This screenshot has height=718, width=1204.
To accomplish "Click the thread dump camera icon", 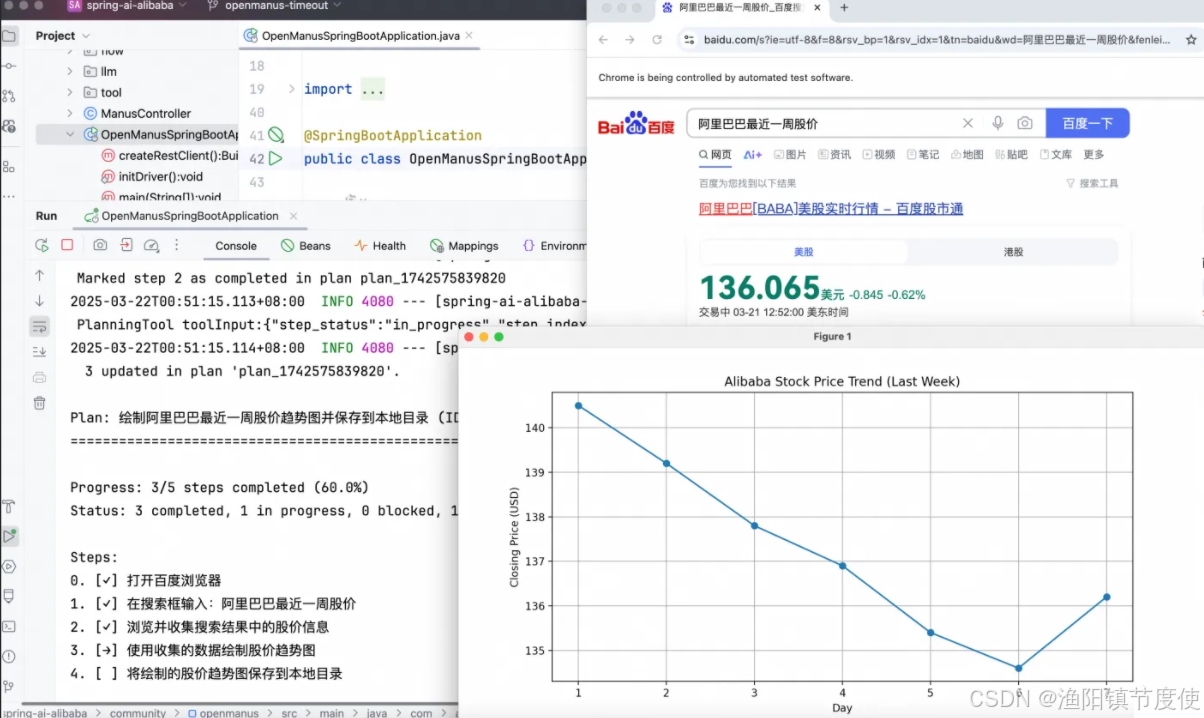I will point(100,245).
